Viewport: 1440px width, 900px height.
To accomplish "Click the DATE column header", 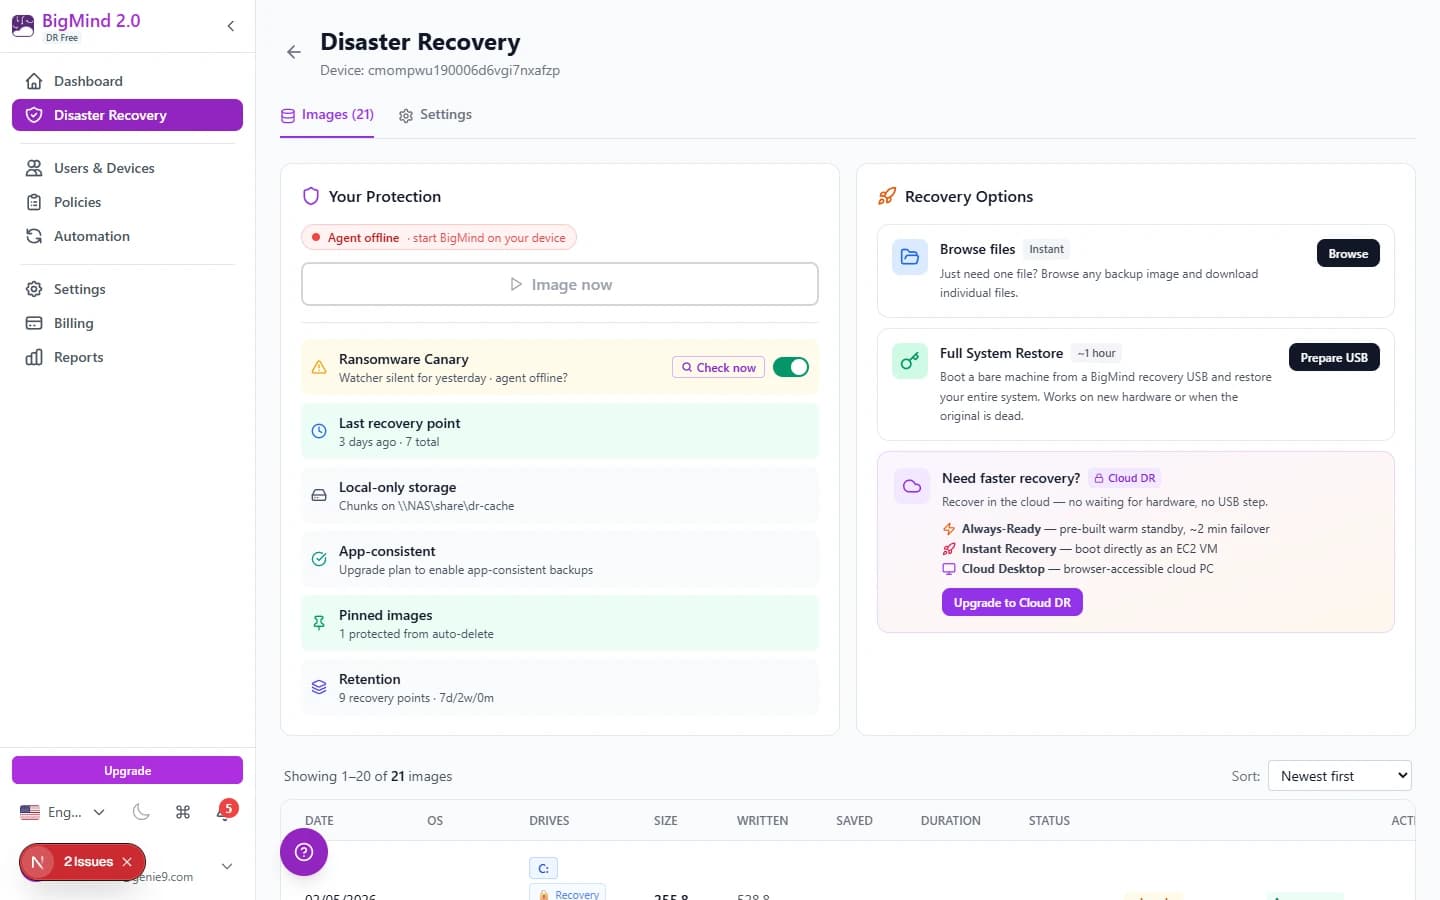I will (x=319, y=821).
